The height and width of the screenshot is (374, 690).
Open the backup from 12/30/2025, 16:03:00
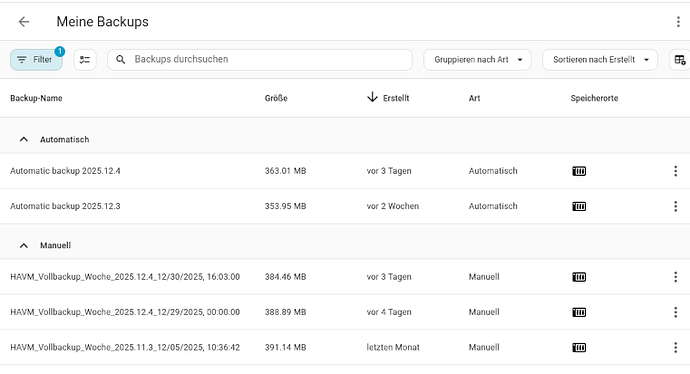pos(125,277)
